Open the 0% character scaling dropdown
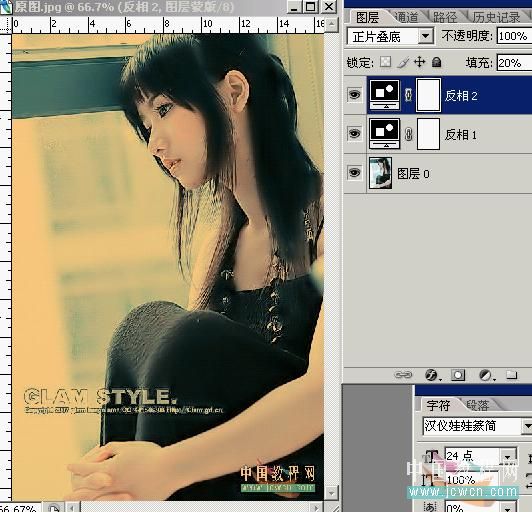 pos(508,508)
